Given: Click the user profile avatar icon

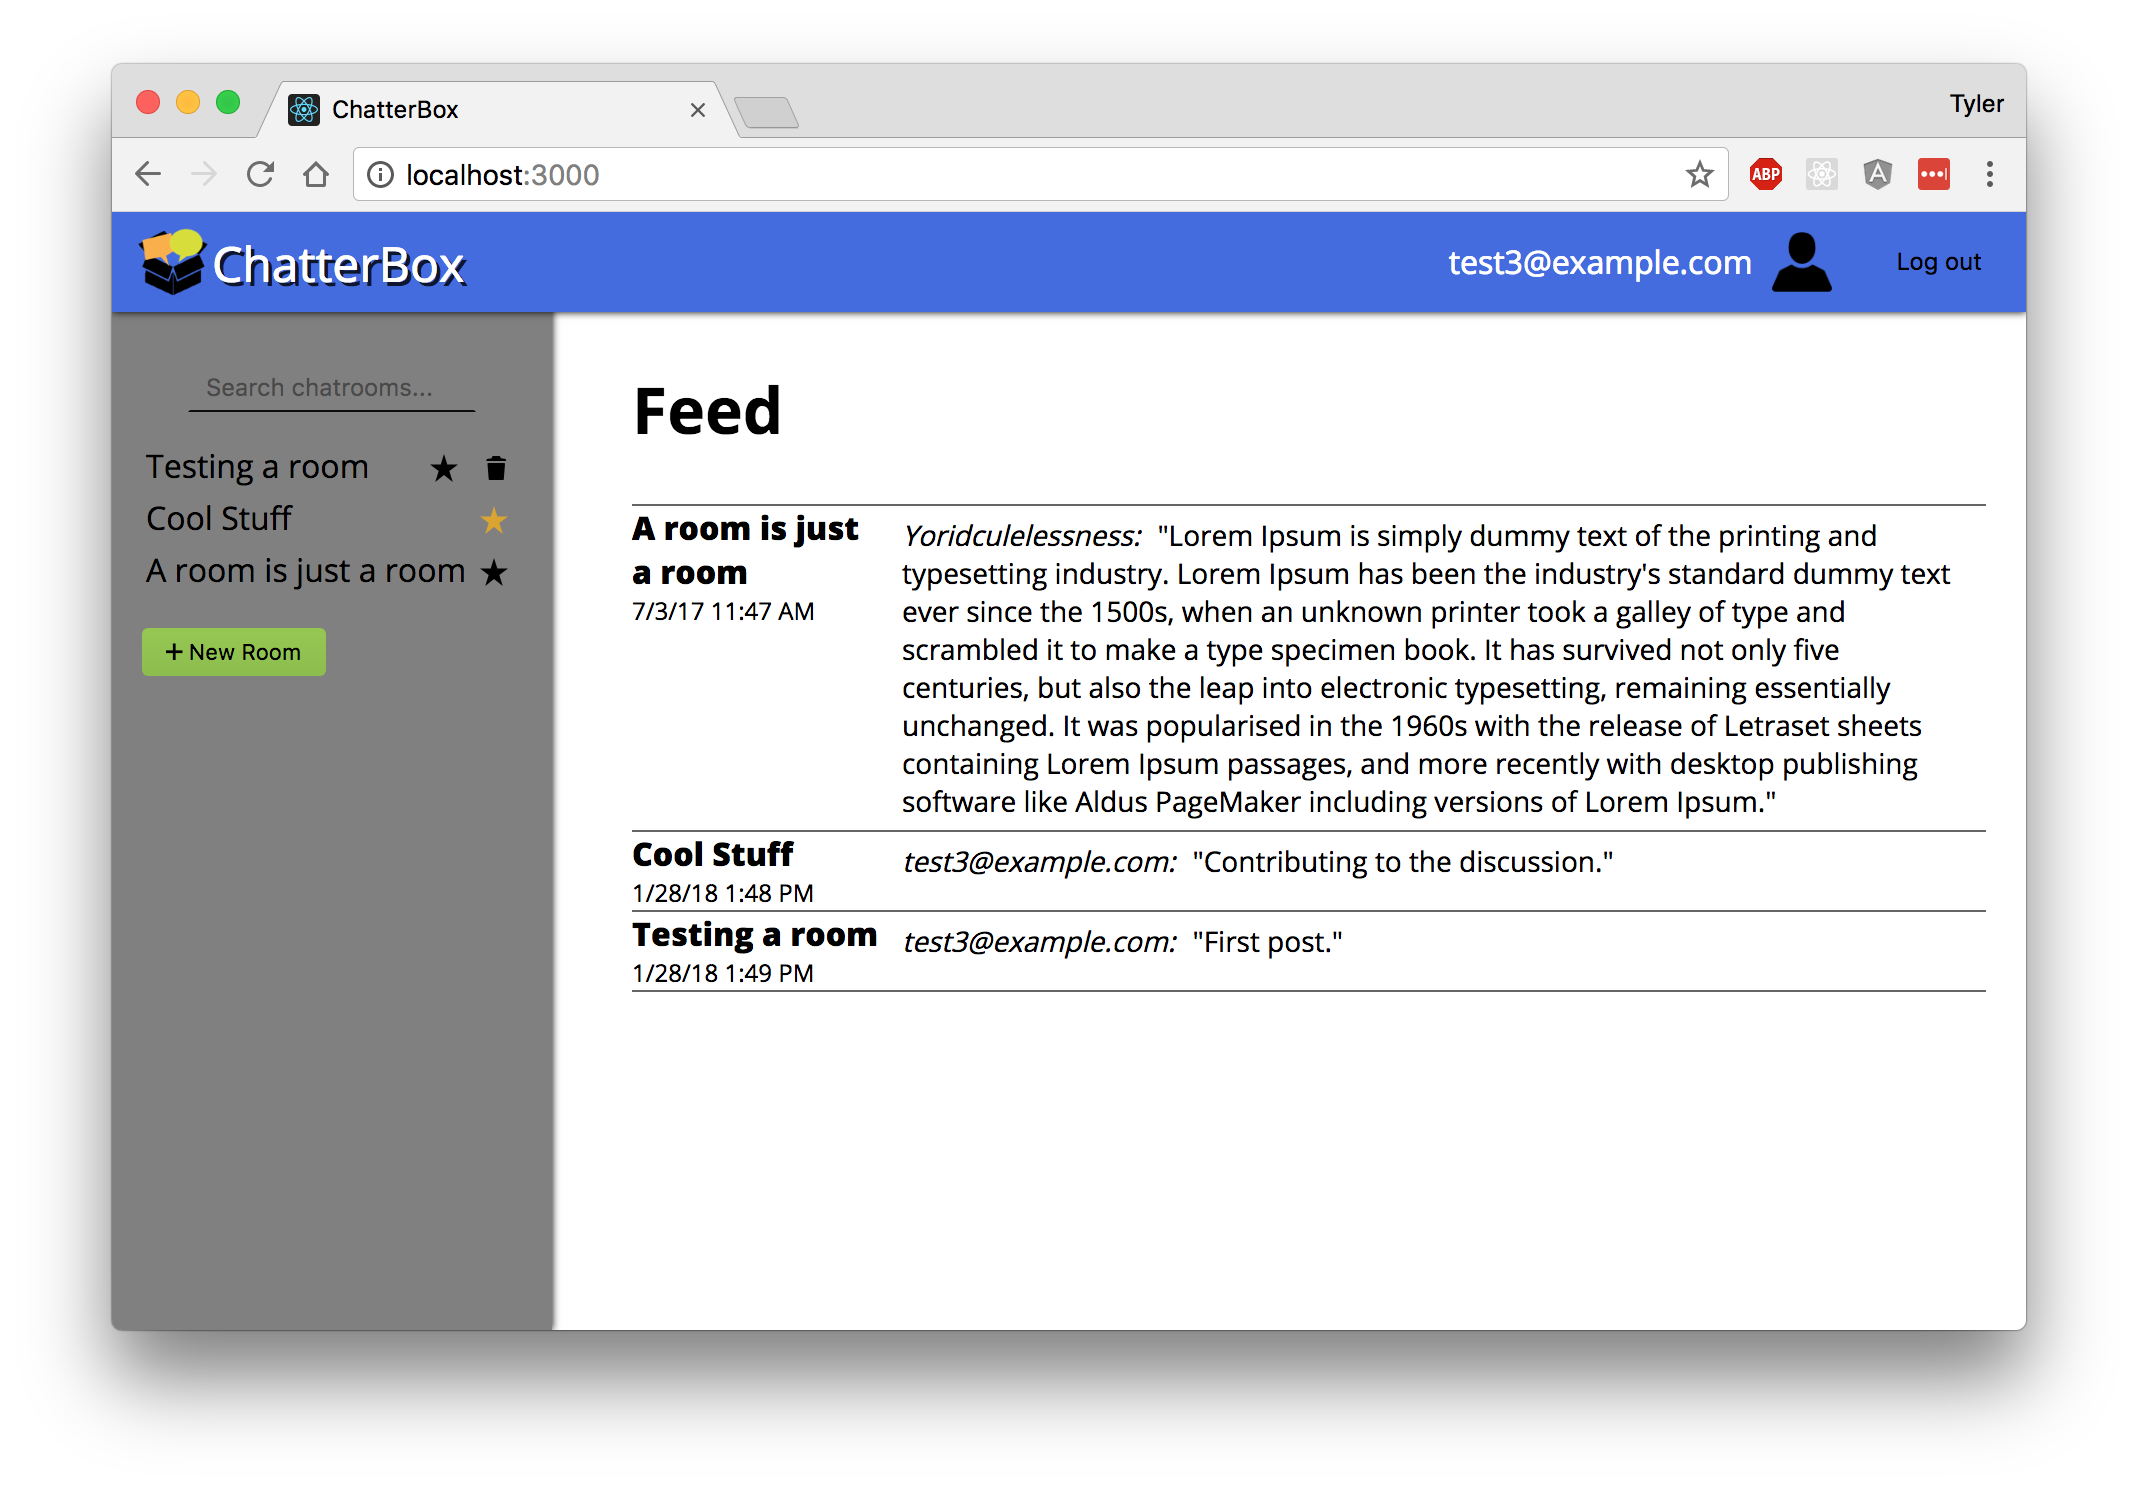Looking at the screenshot, I should (1800, 261).
